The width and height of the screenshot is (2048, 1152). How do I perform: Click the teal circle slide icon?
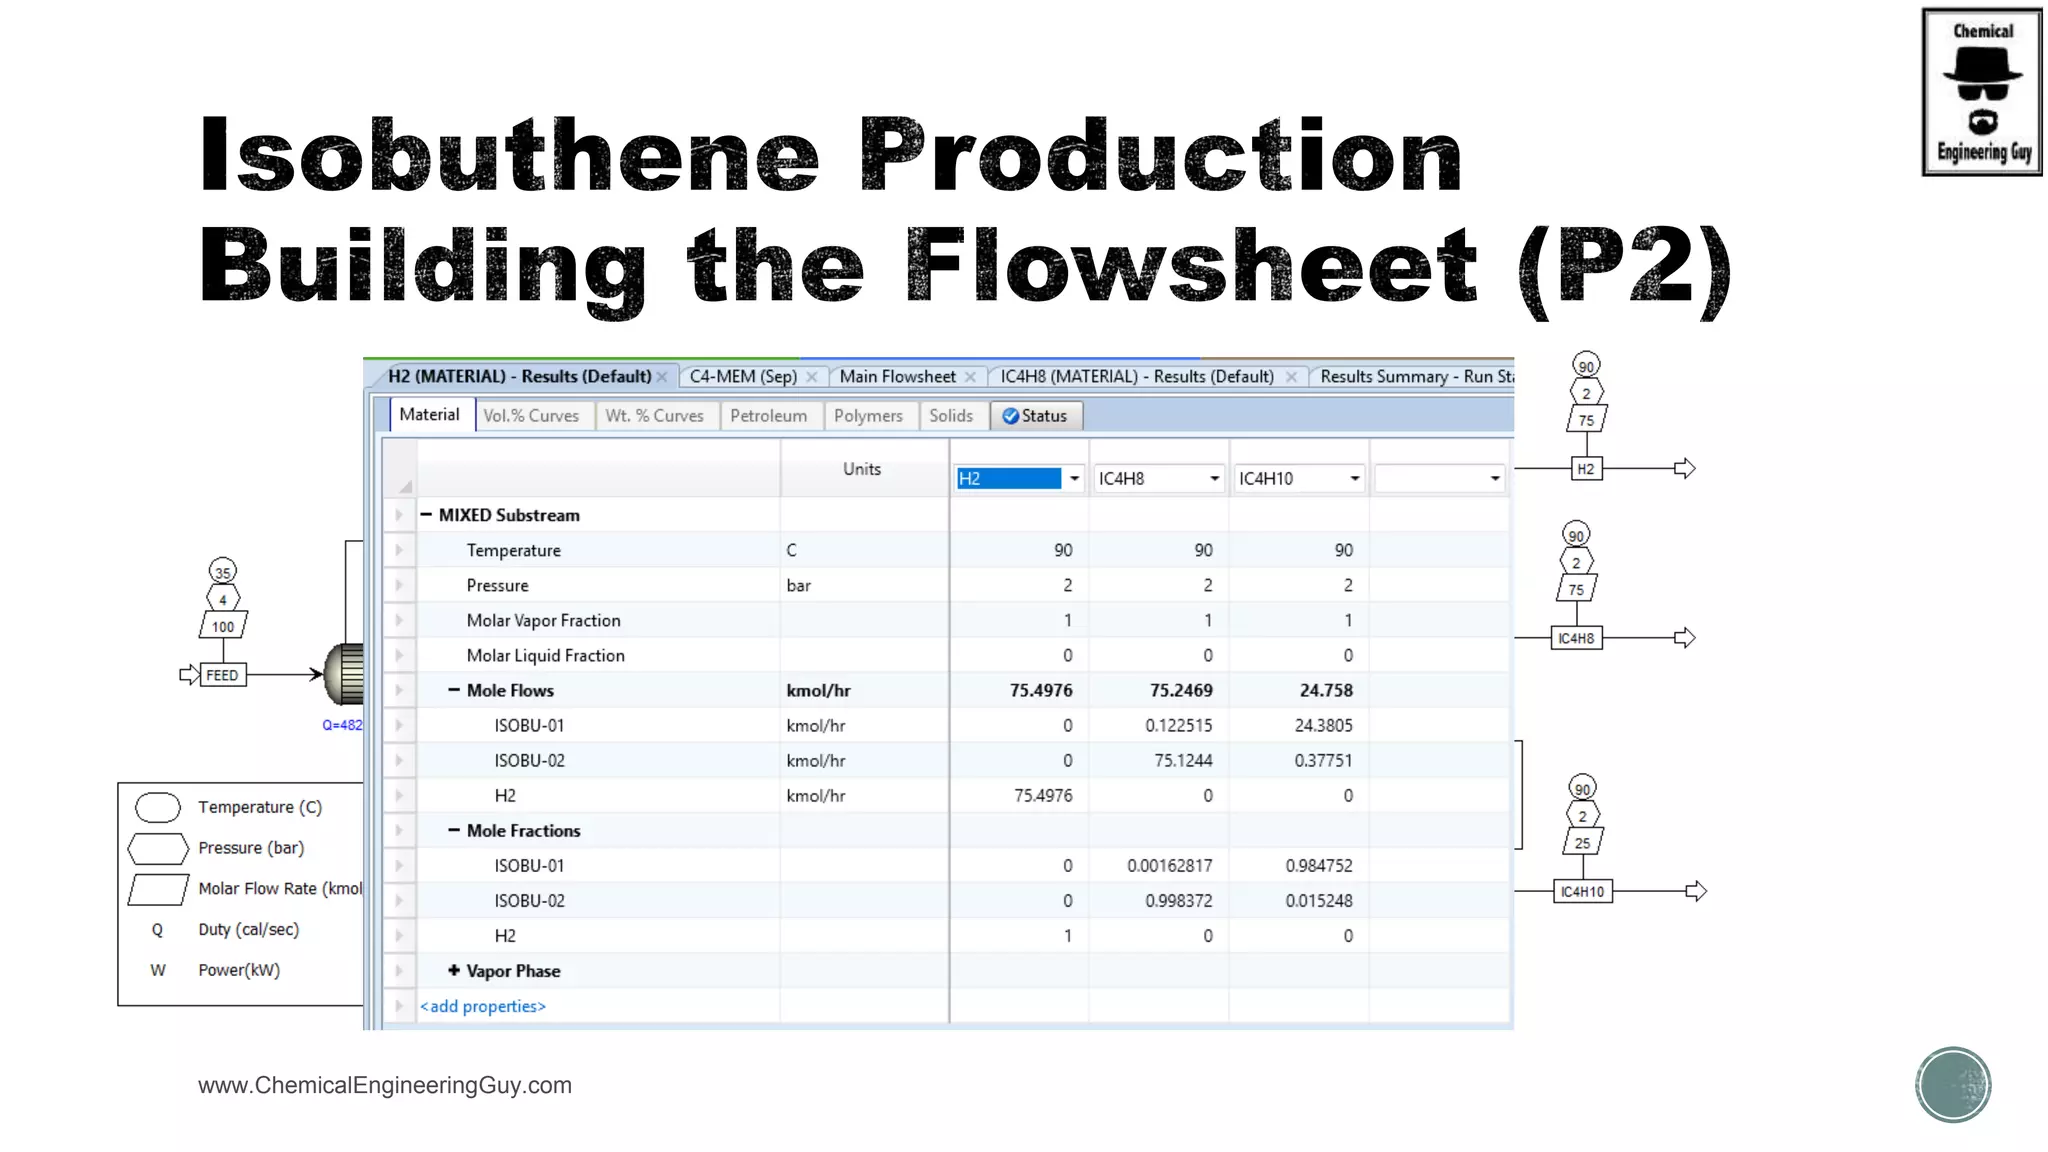click(1953, 1085)
